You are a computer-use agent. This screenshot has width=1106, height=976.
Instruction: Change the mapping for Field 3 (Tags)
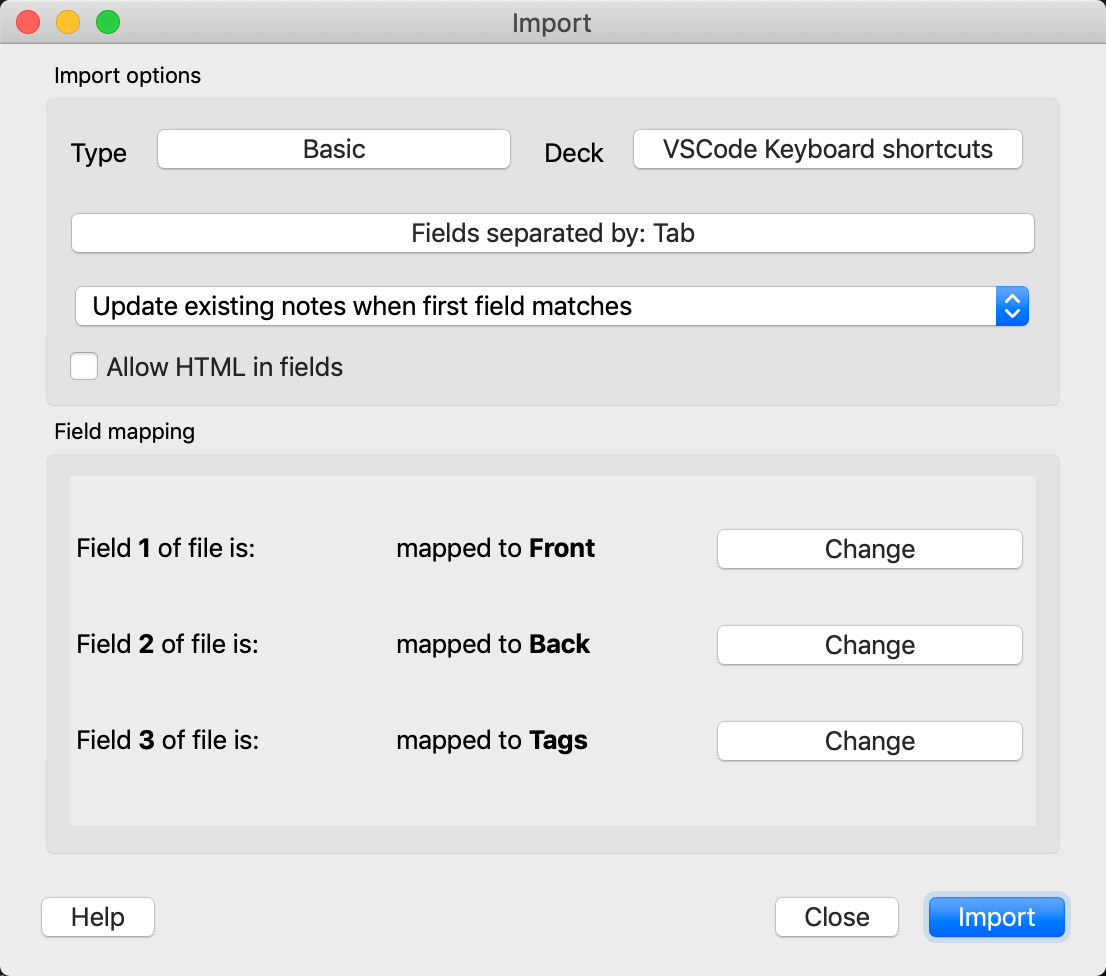(x=868, y=740)
